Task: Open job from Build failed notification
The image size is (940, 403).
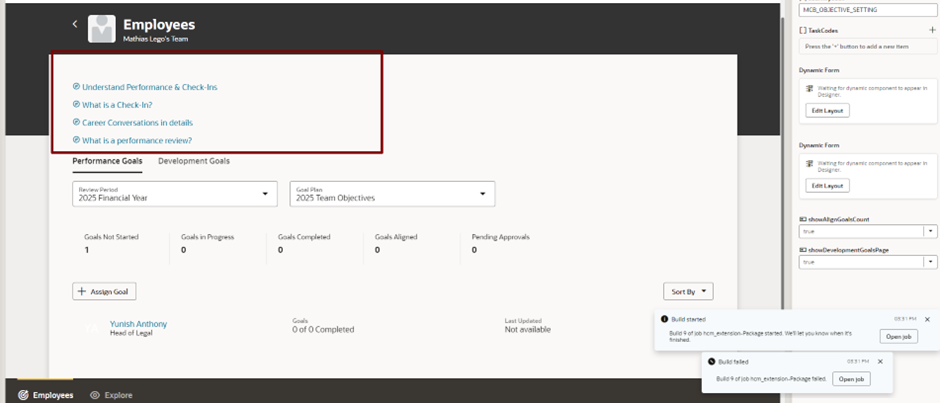Action: (851, 379)
